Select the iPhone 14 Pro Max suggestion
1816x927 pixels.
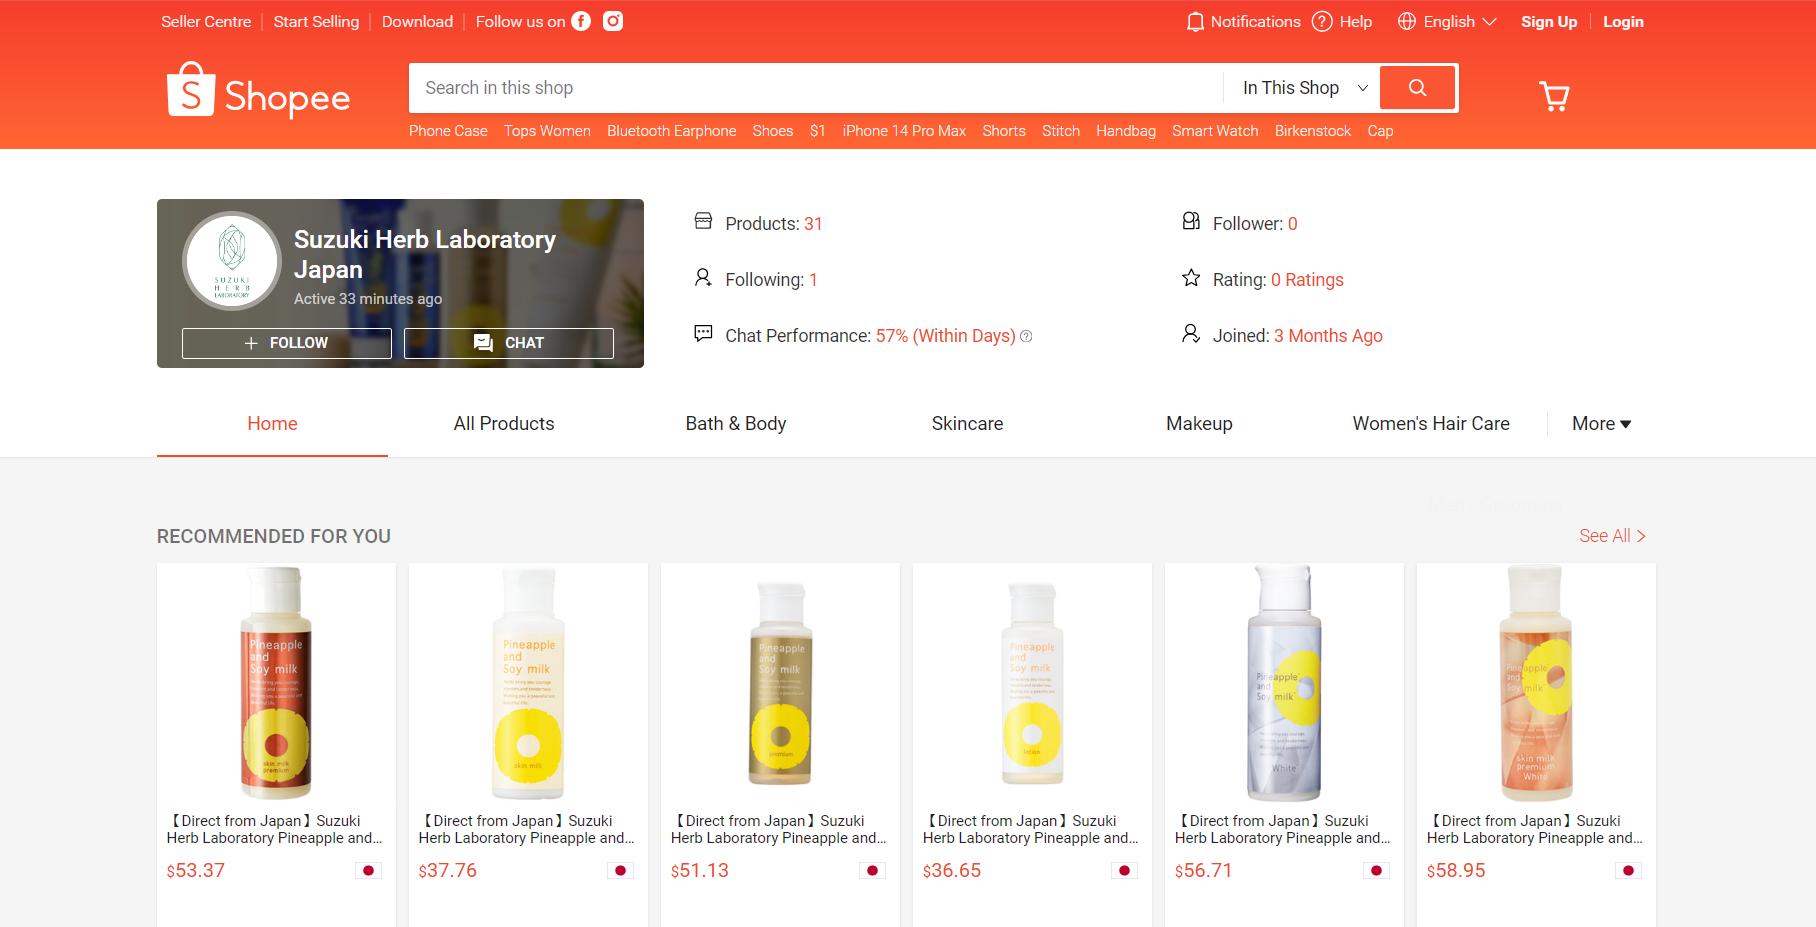pyautogui.click(x=904, y=131)
